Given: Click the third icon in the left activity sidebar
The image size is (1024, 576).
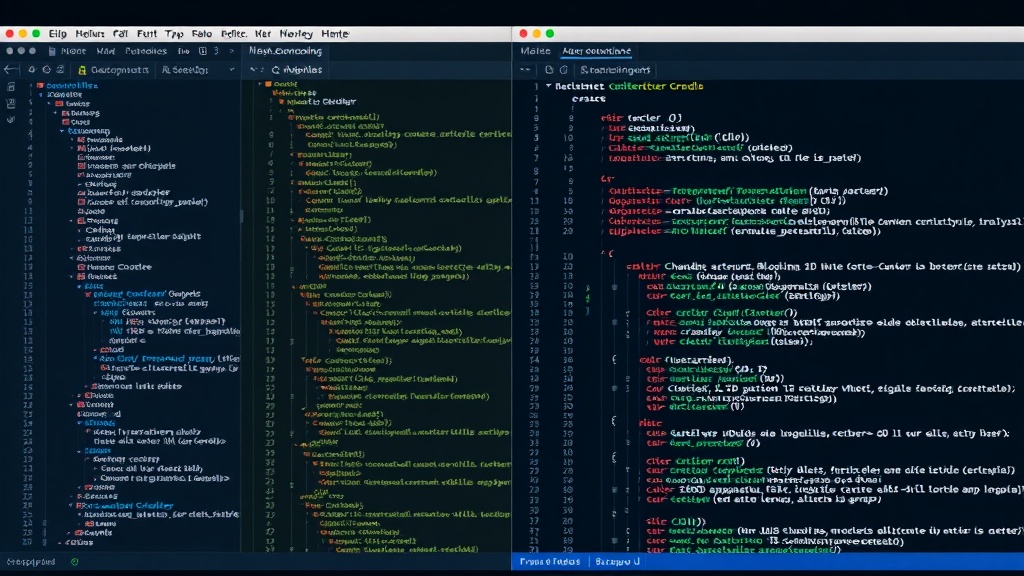Looking at the screenshot, I should 11,120.
